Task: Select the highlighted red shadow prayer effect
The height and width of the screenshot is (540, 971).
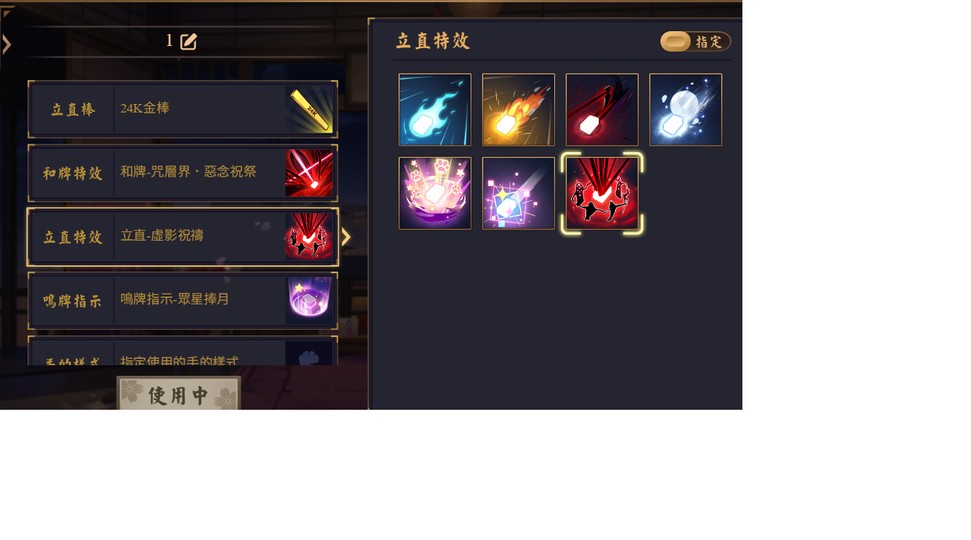Action: click(x=602, y=193)
